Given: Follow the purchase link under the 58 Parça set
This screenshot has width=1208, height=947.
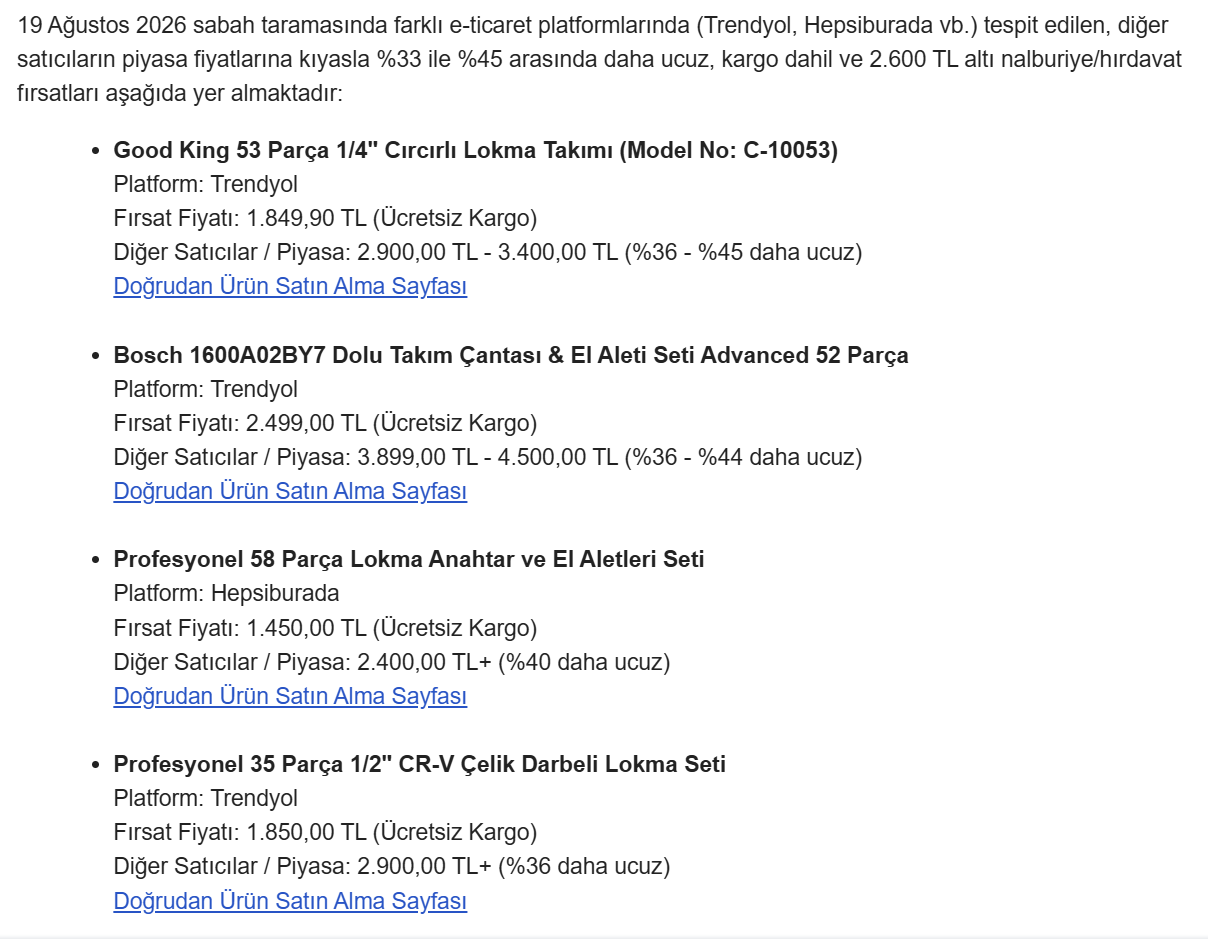Looking at the screenshot, I should (x=290, y=696).
